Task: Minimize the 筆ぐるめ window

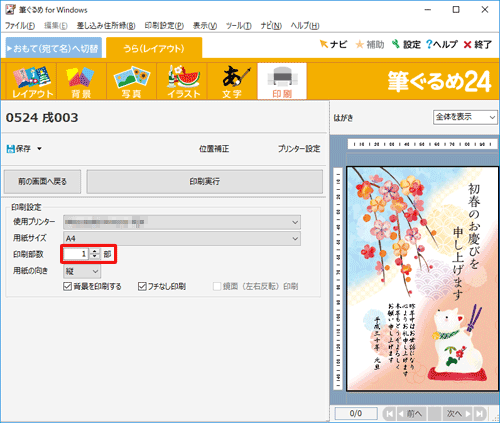Action: point(428,10)
